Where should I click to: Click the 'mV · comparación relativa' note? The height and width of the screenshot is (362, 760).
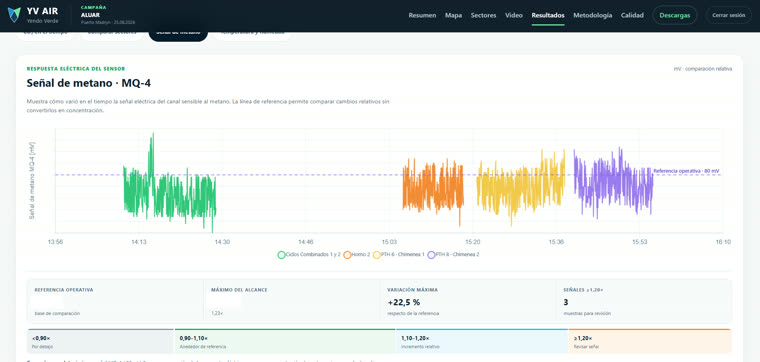[x=703, y=69]
